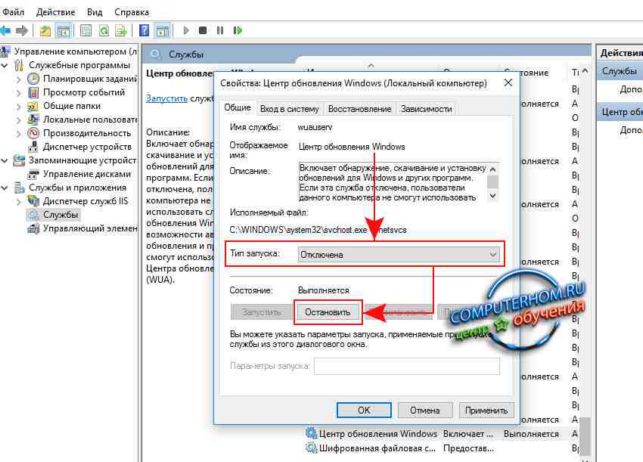
Task: Click Службы header in Действия pane
Action: (620, 71)
